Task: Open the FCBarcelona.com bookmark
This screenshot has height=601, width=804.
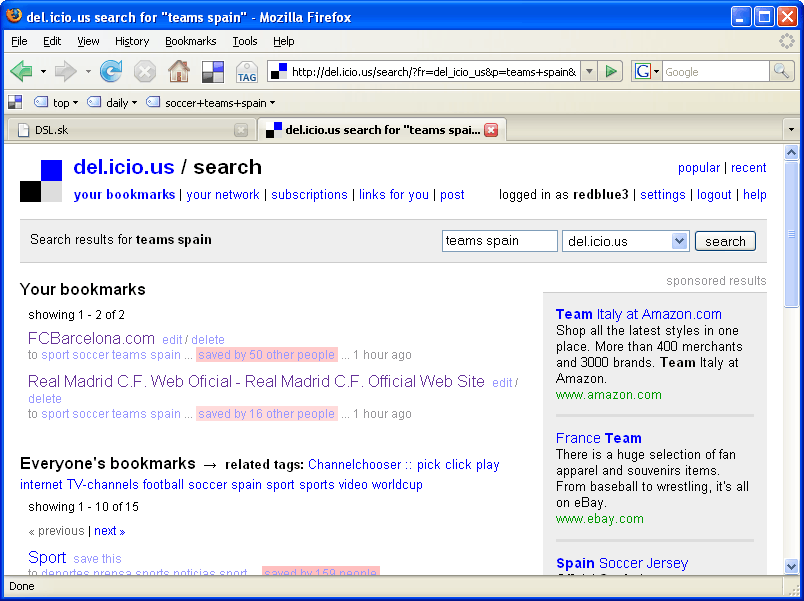Action: click(x=91, y=338)
